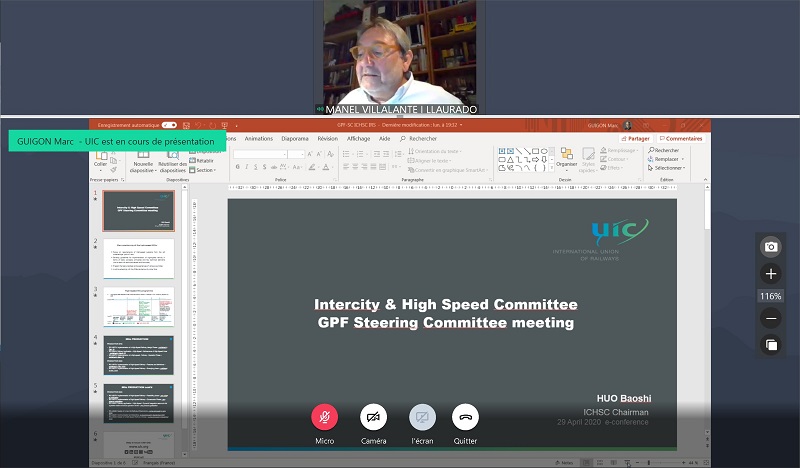This screenshot has width=800, height=468.
Task: Select slide 1 thumbnail in the panel
Action: (x=139, y=211)
